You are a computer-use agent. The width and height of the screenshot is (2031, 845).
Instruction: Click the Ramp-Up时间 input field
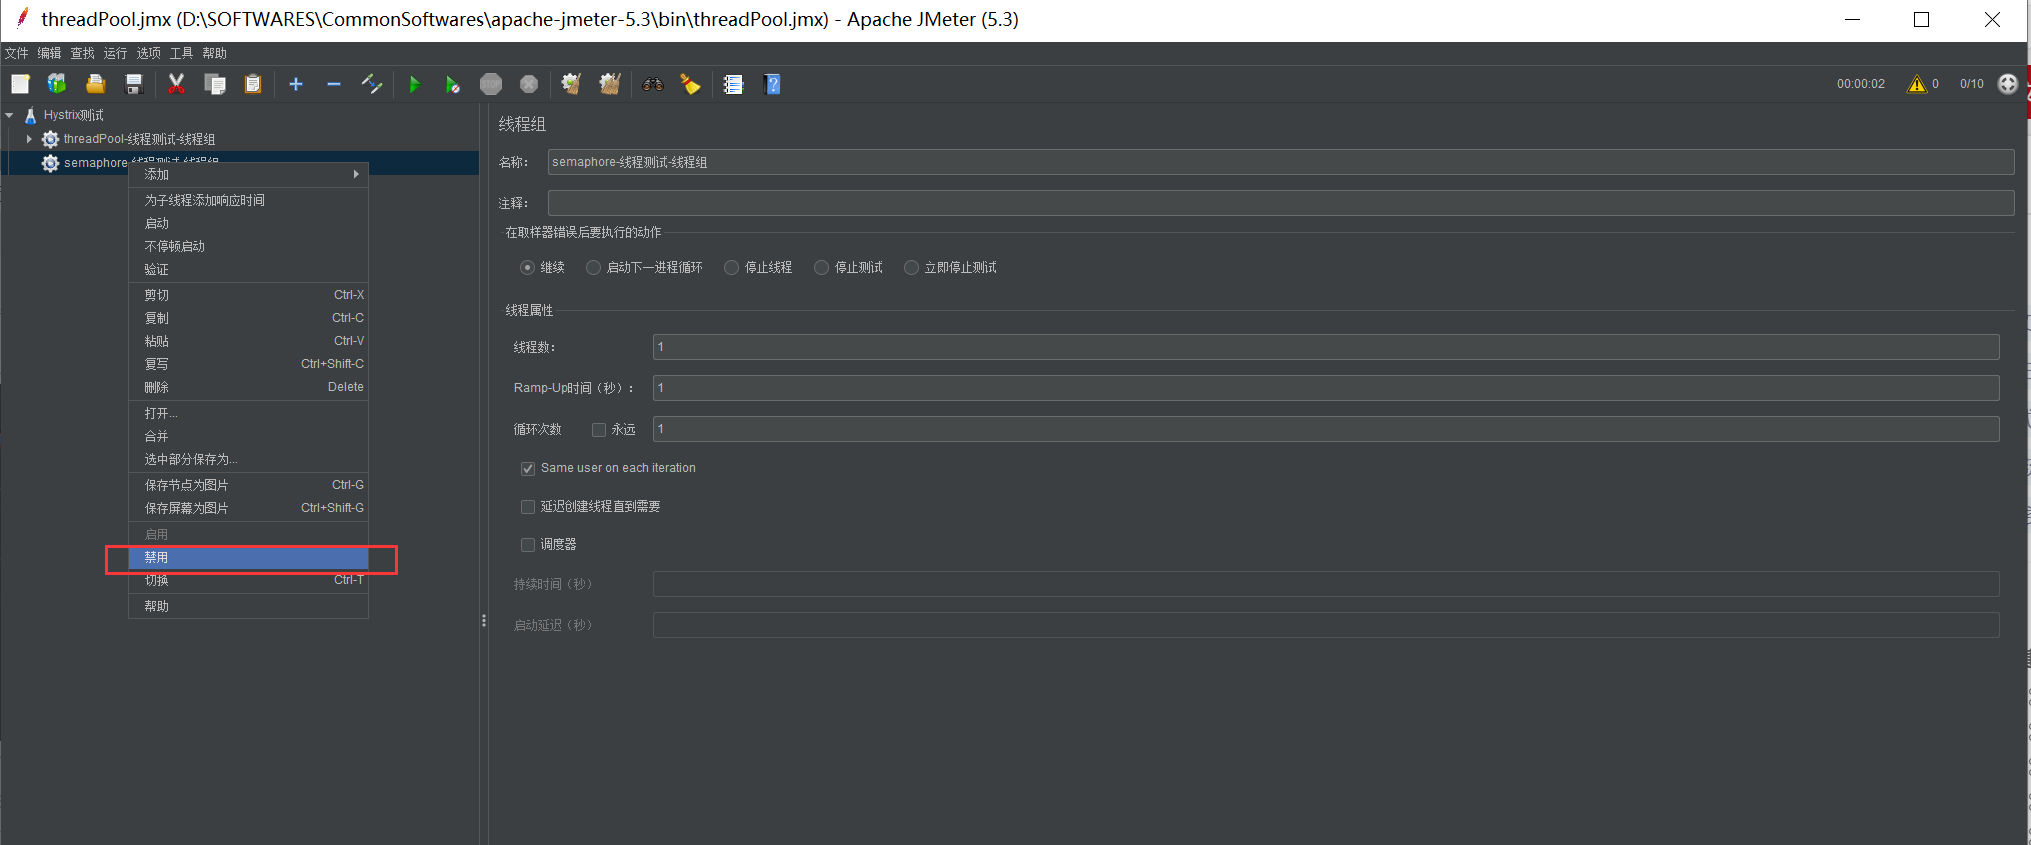pos(1326,388)
